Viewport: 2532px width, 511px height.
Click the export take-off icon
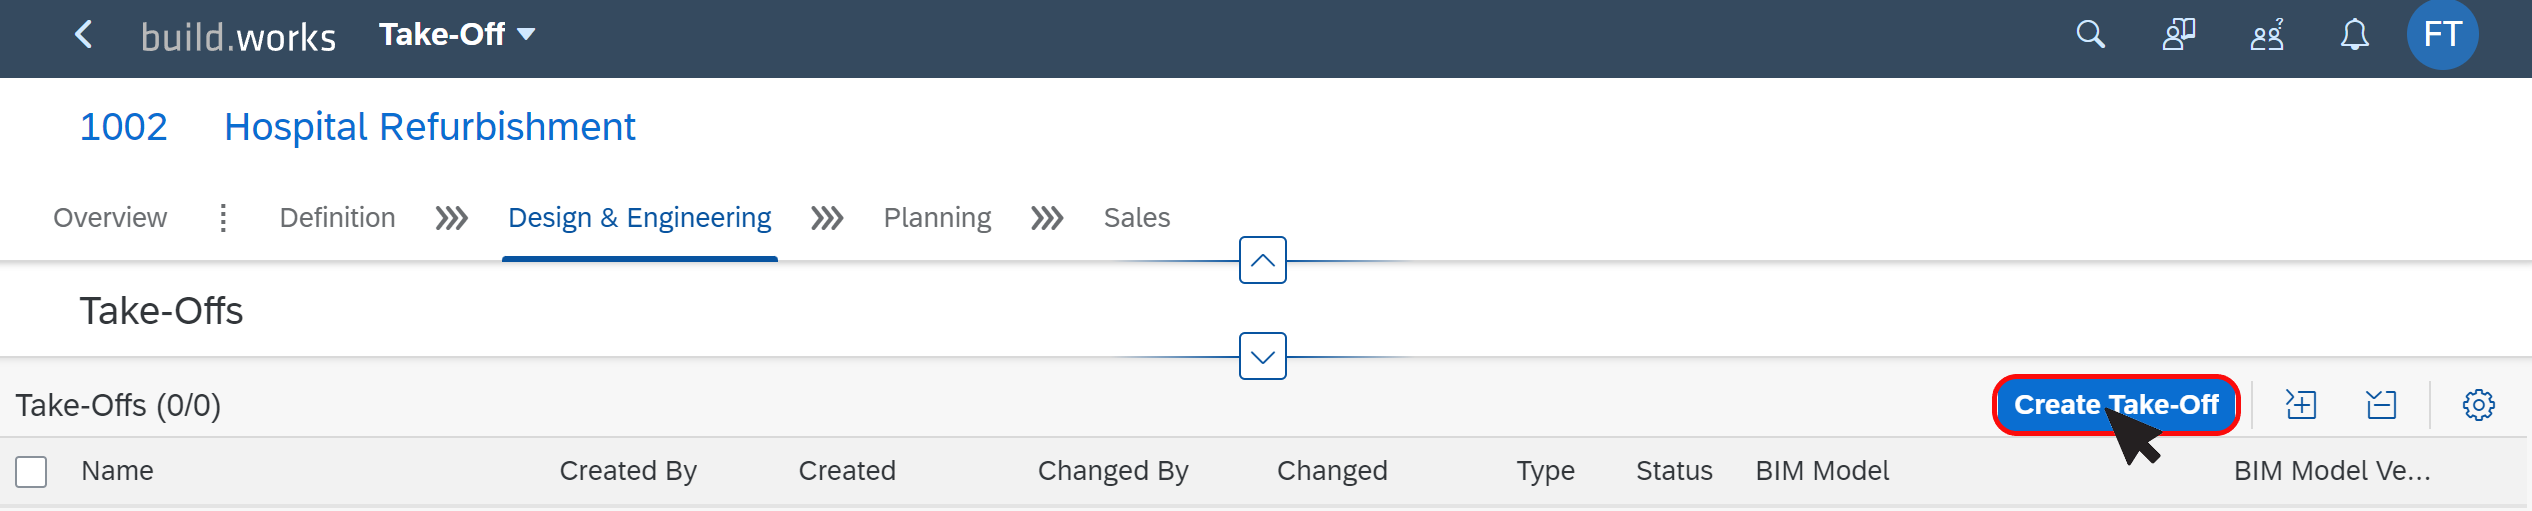point(2381,405)
